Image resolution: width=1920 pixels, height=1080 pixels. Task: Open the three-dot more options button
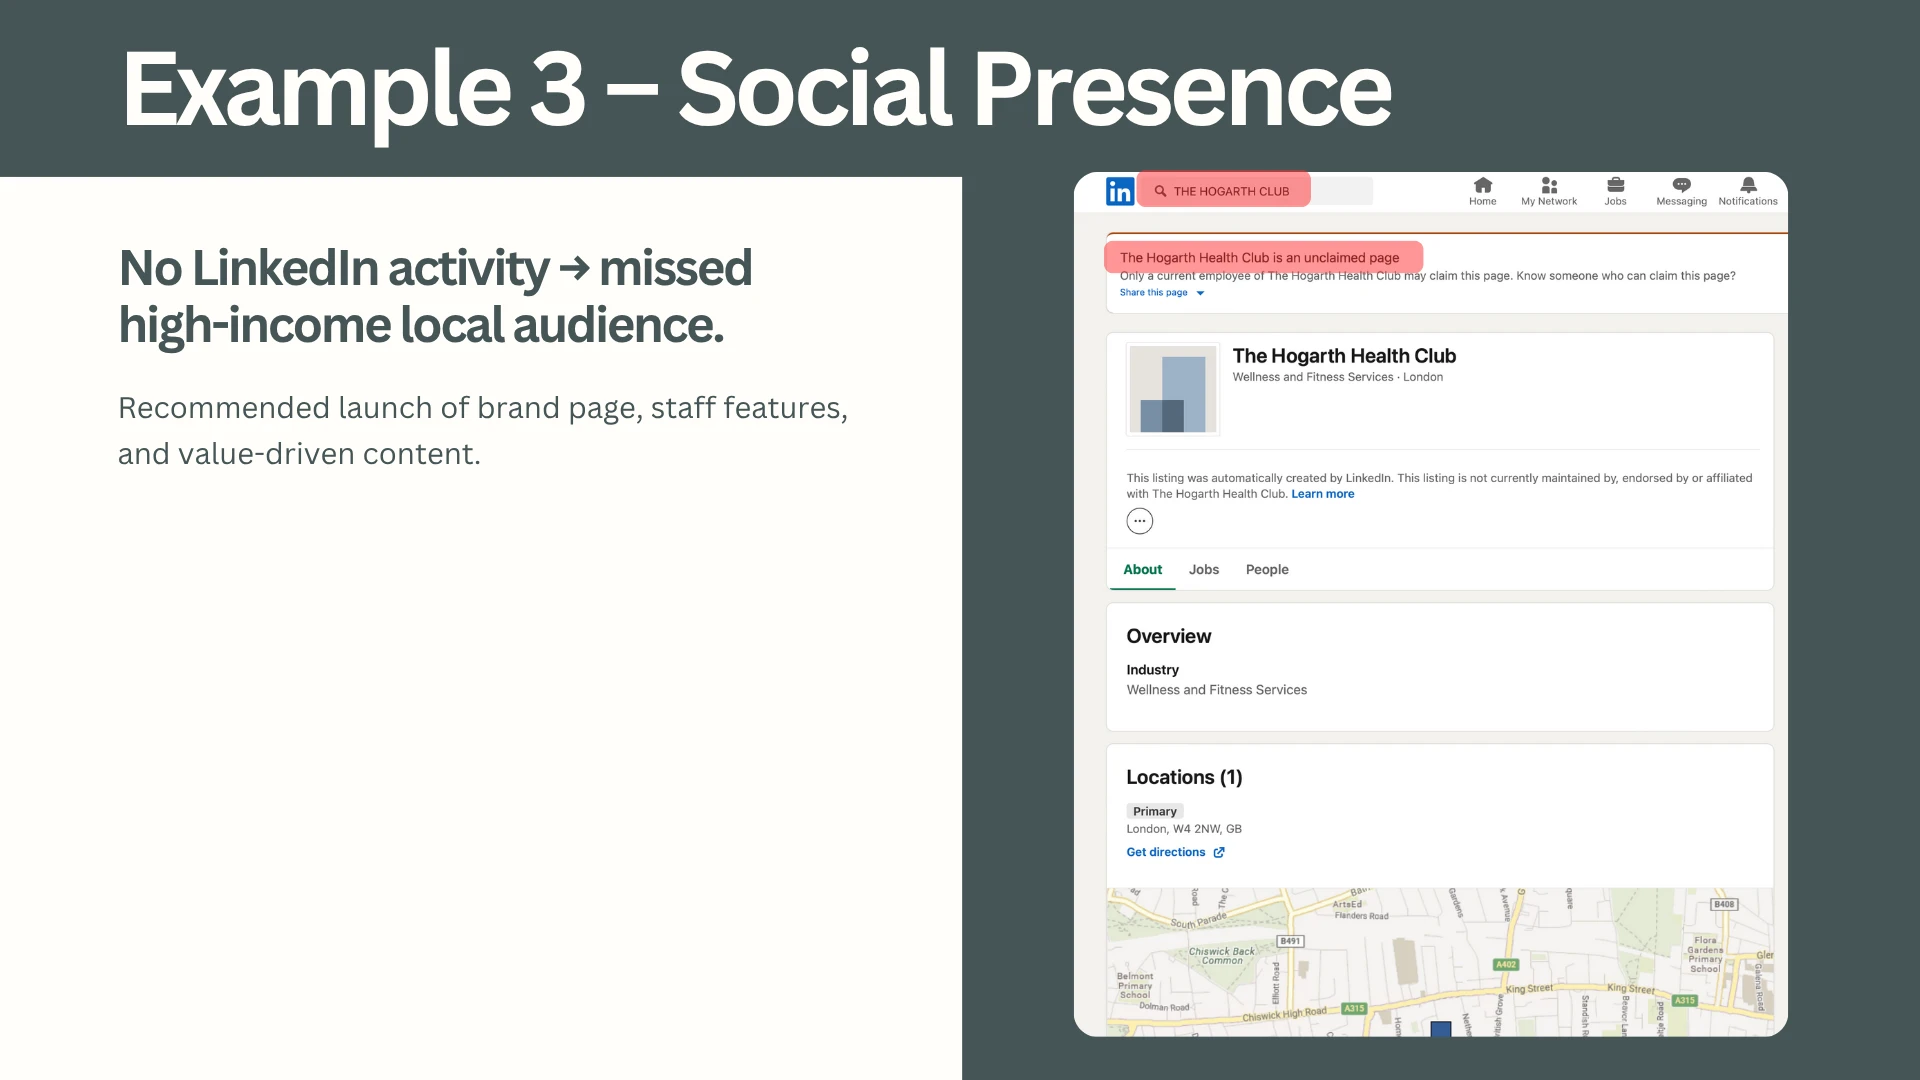pos(1139,521)
